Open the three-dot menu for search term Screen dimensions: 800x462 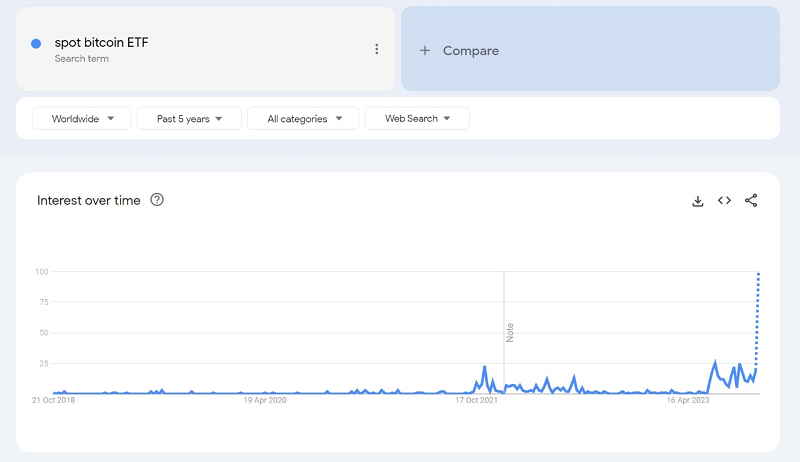coord(376,49)
